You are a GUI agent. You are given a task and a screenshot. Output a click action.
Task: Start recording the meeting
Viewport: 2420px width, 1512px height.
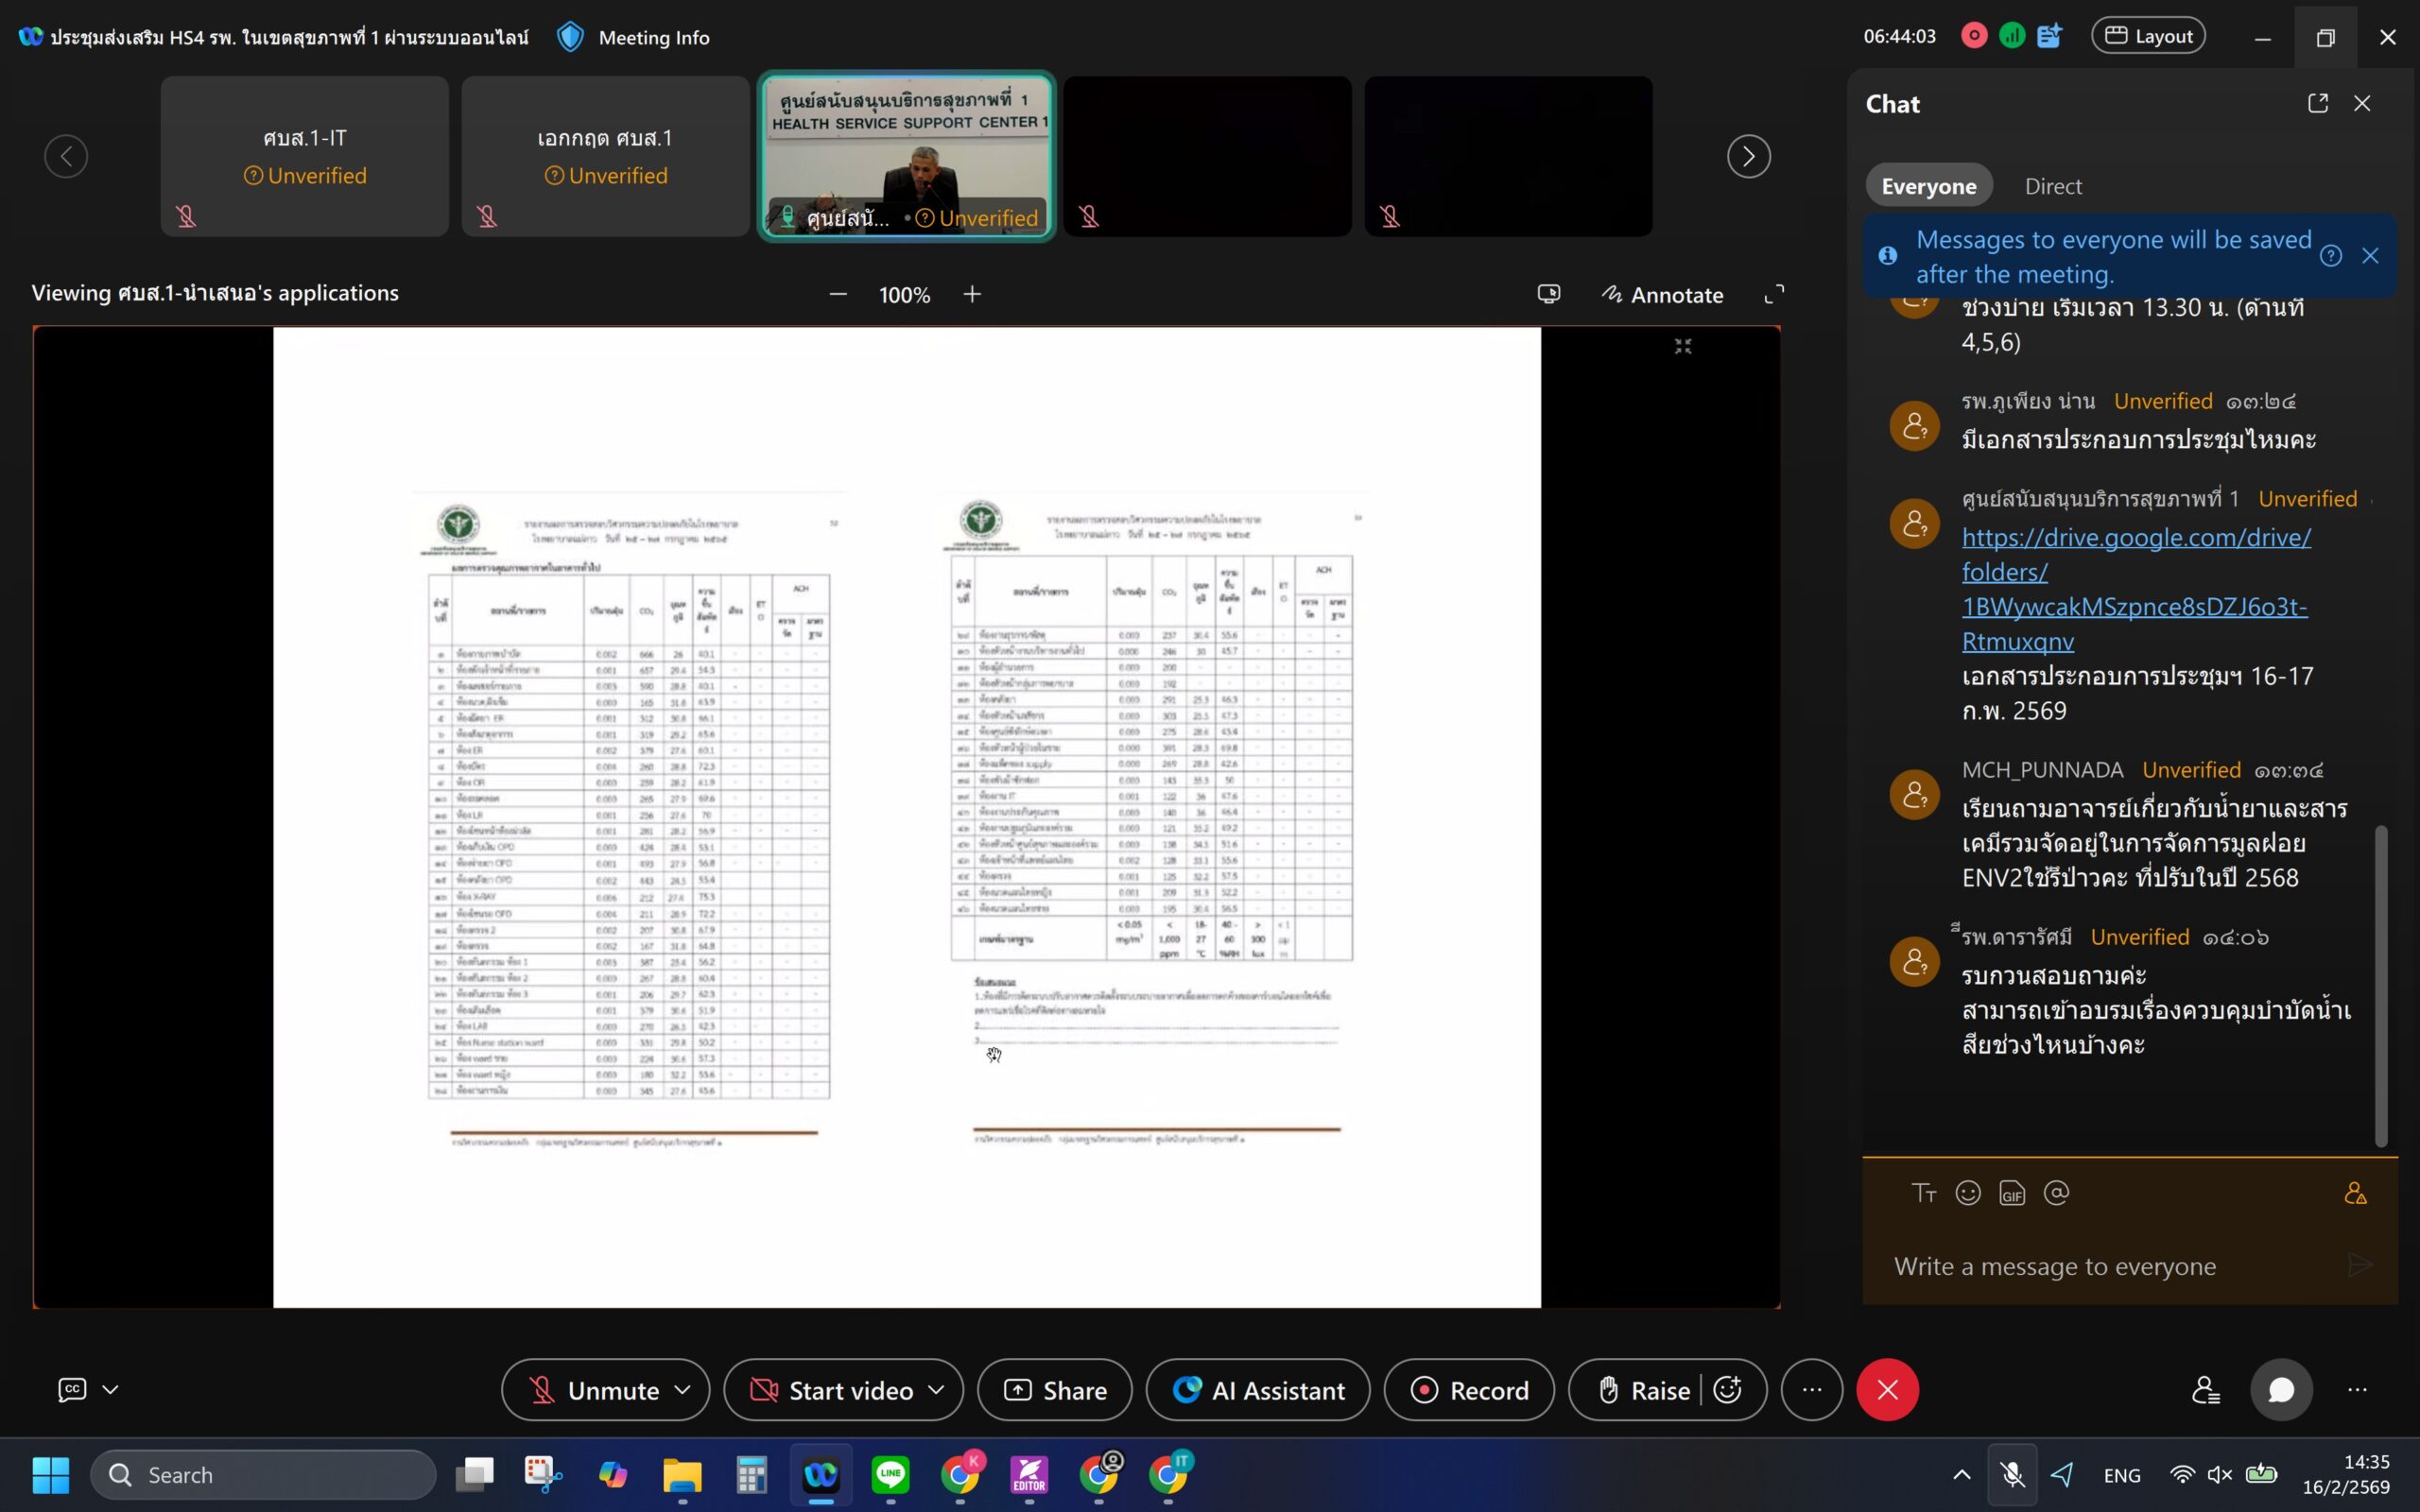(x=1468, y=1390)
